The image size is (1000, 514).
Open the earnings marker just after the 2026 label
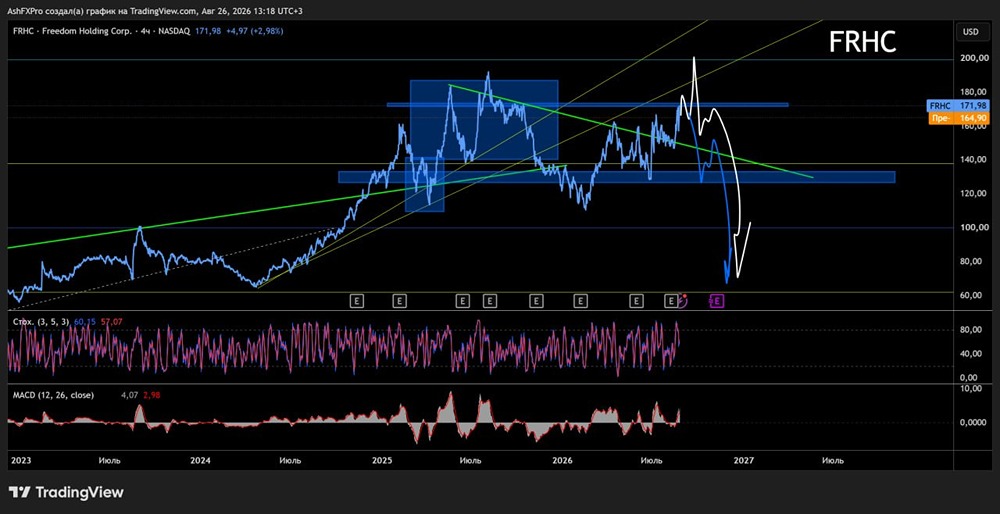point(580,300)
